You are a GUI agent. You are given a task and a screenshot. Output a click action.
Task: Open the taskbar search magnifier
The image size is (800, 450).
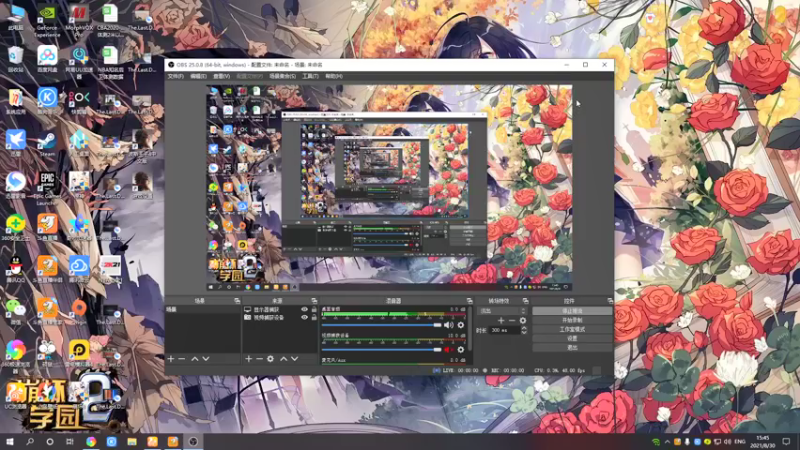(x=30, y=442)
